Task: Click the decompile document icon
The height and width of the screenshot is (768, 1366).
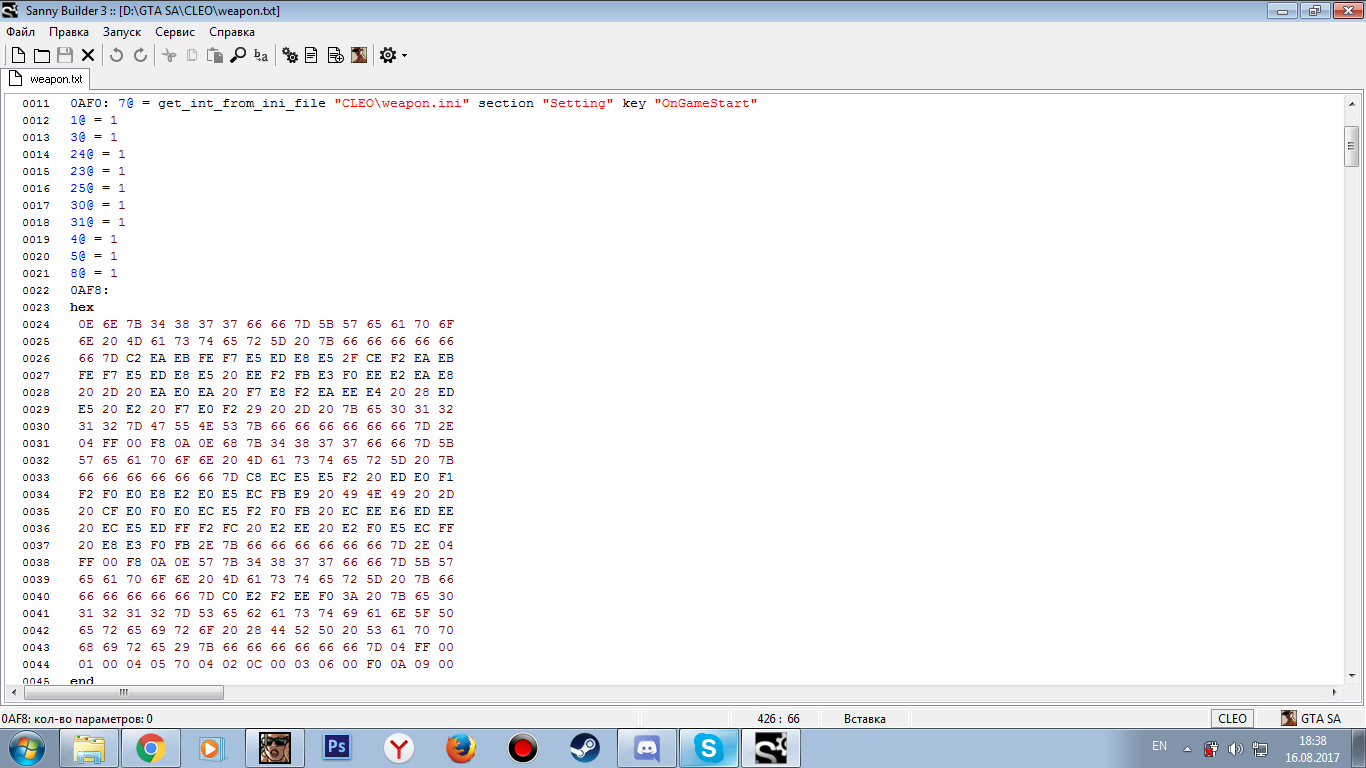Action: point(312,56)
